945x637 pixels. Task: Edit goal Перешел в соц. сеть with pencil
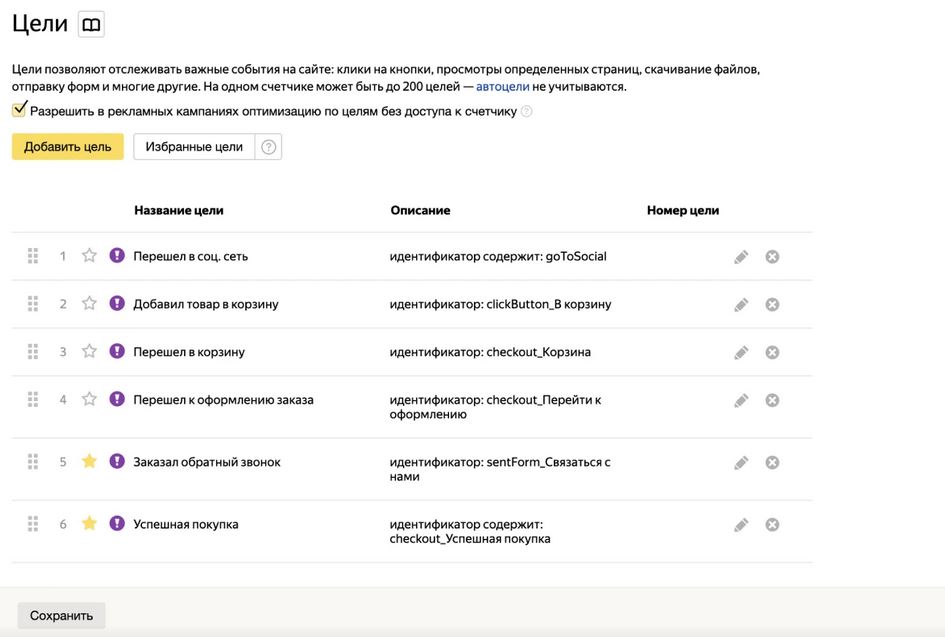pos(741,257)
